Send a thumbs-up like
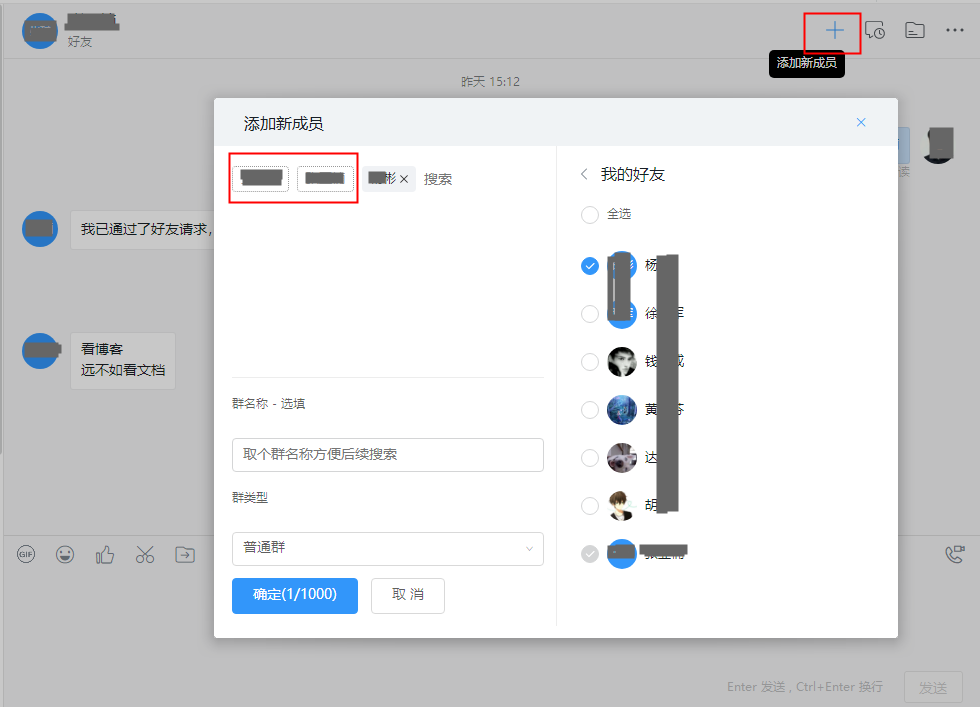980x707 pixels. pyautogui.click(x=105, y=554)
